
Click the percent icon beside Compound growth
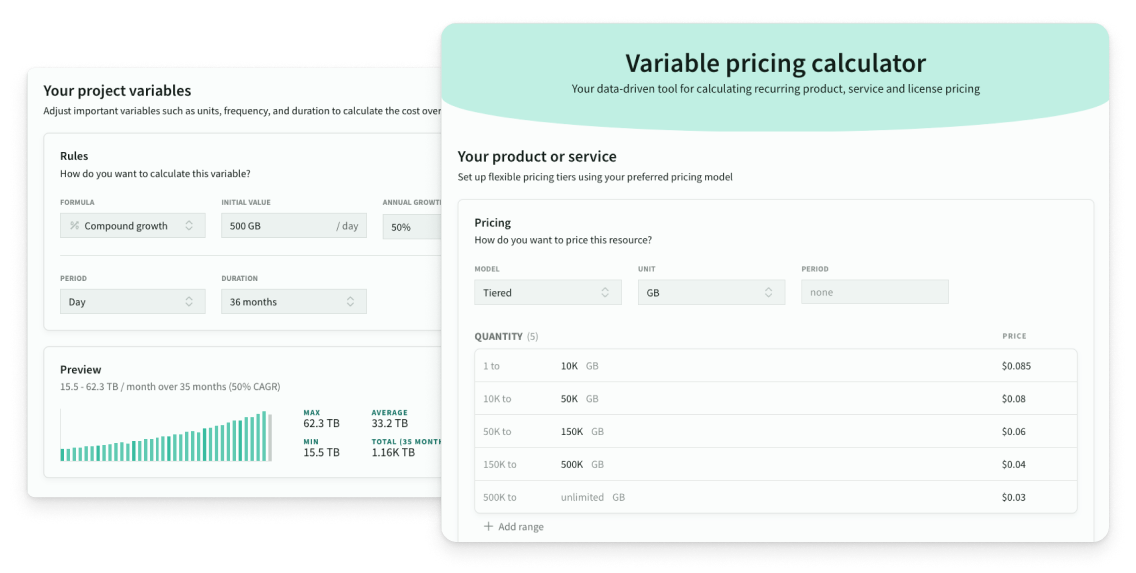pos(74,225)
